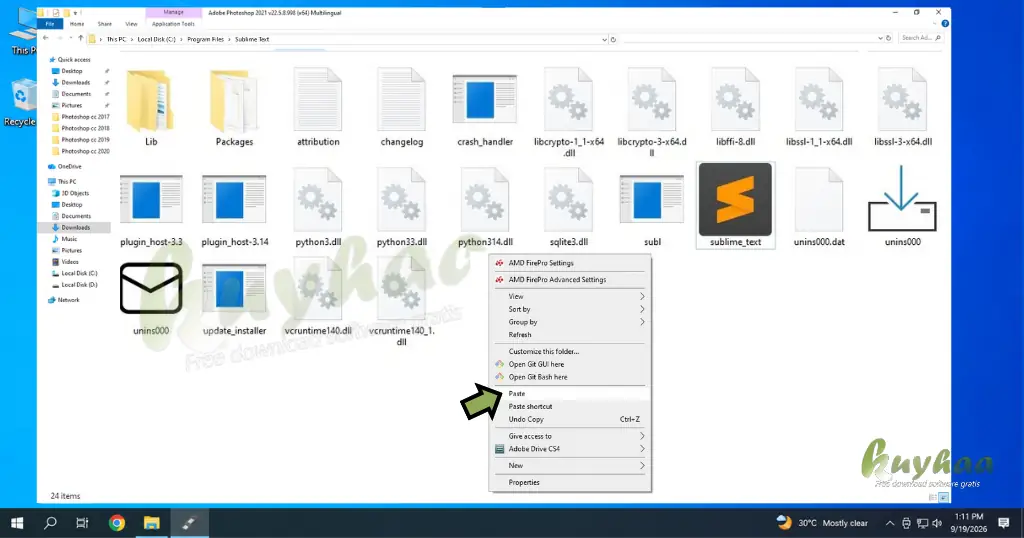The width and height of the screenshot is (1024, 538).
Task: Open Google Chrome from the taskbar
Action: point(117,522)
